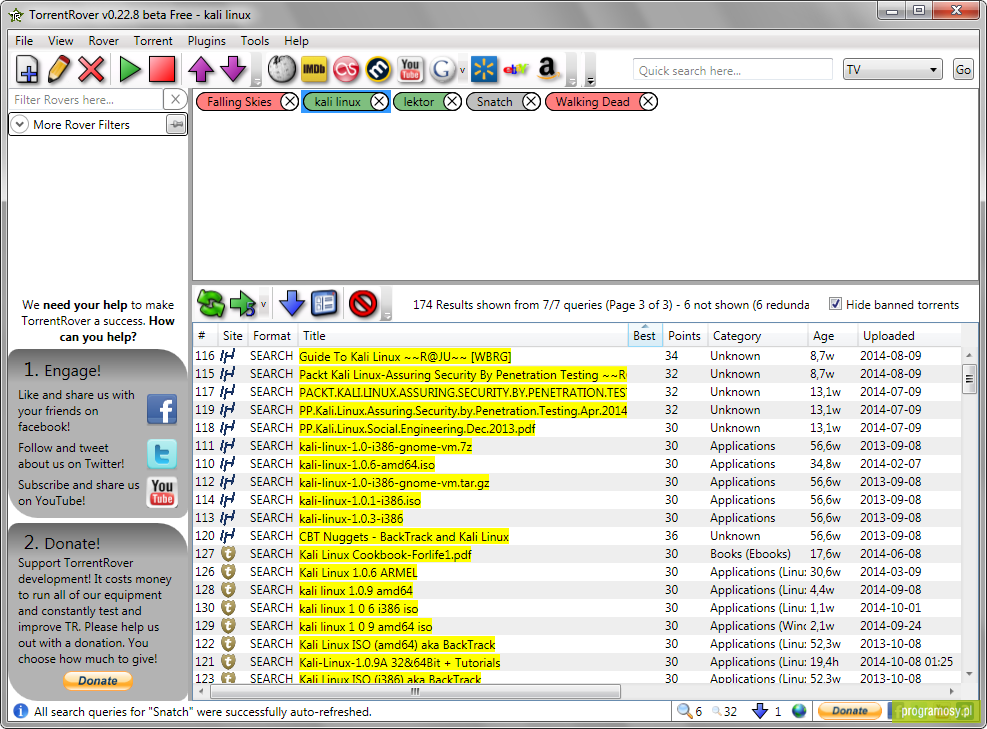
Task: Click Facebook icon in Engage panel
Action: pyautogui.click(x=162, y=410)
